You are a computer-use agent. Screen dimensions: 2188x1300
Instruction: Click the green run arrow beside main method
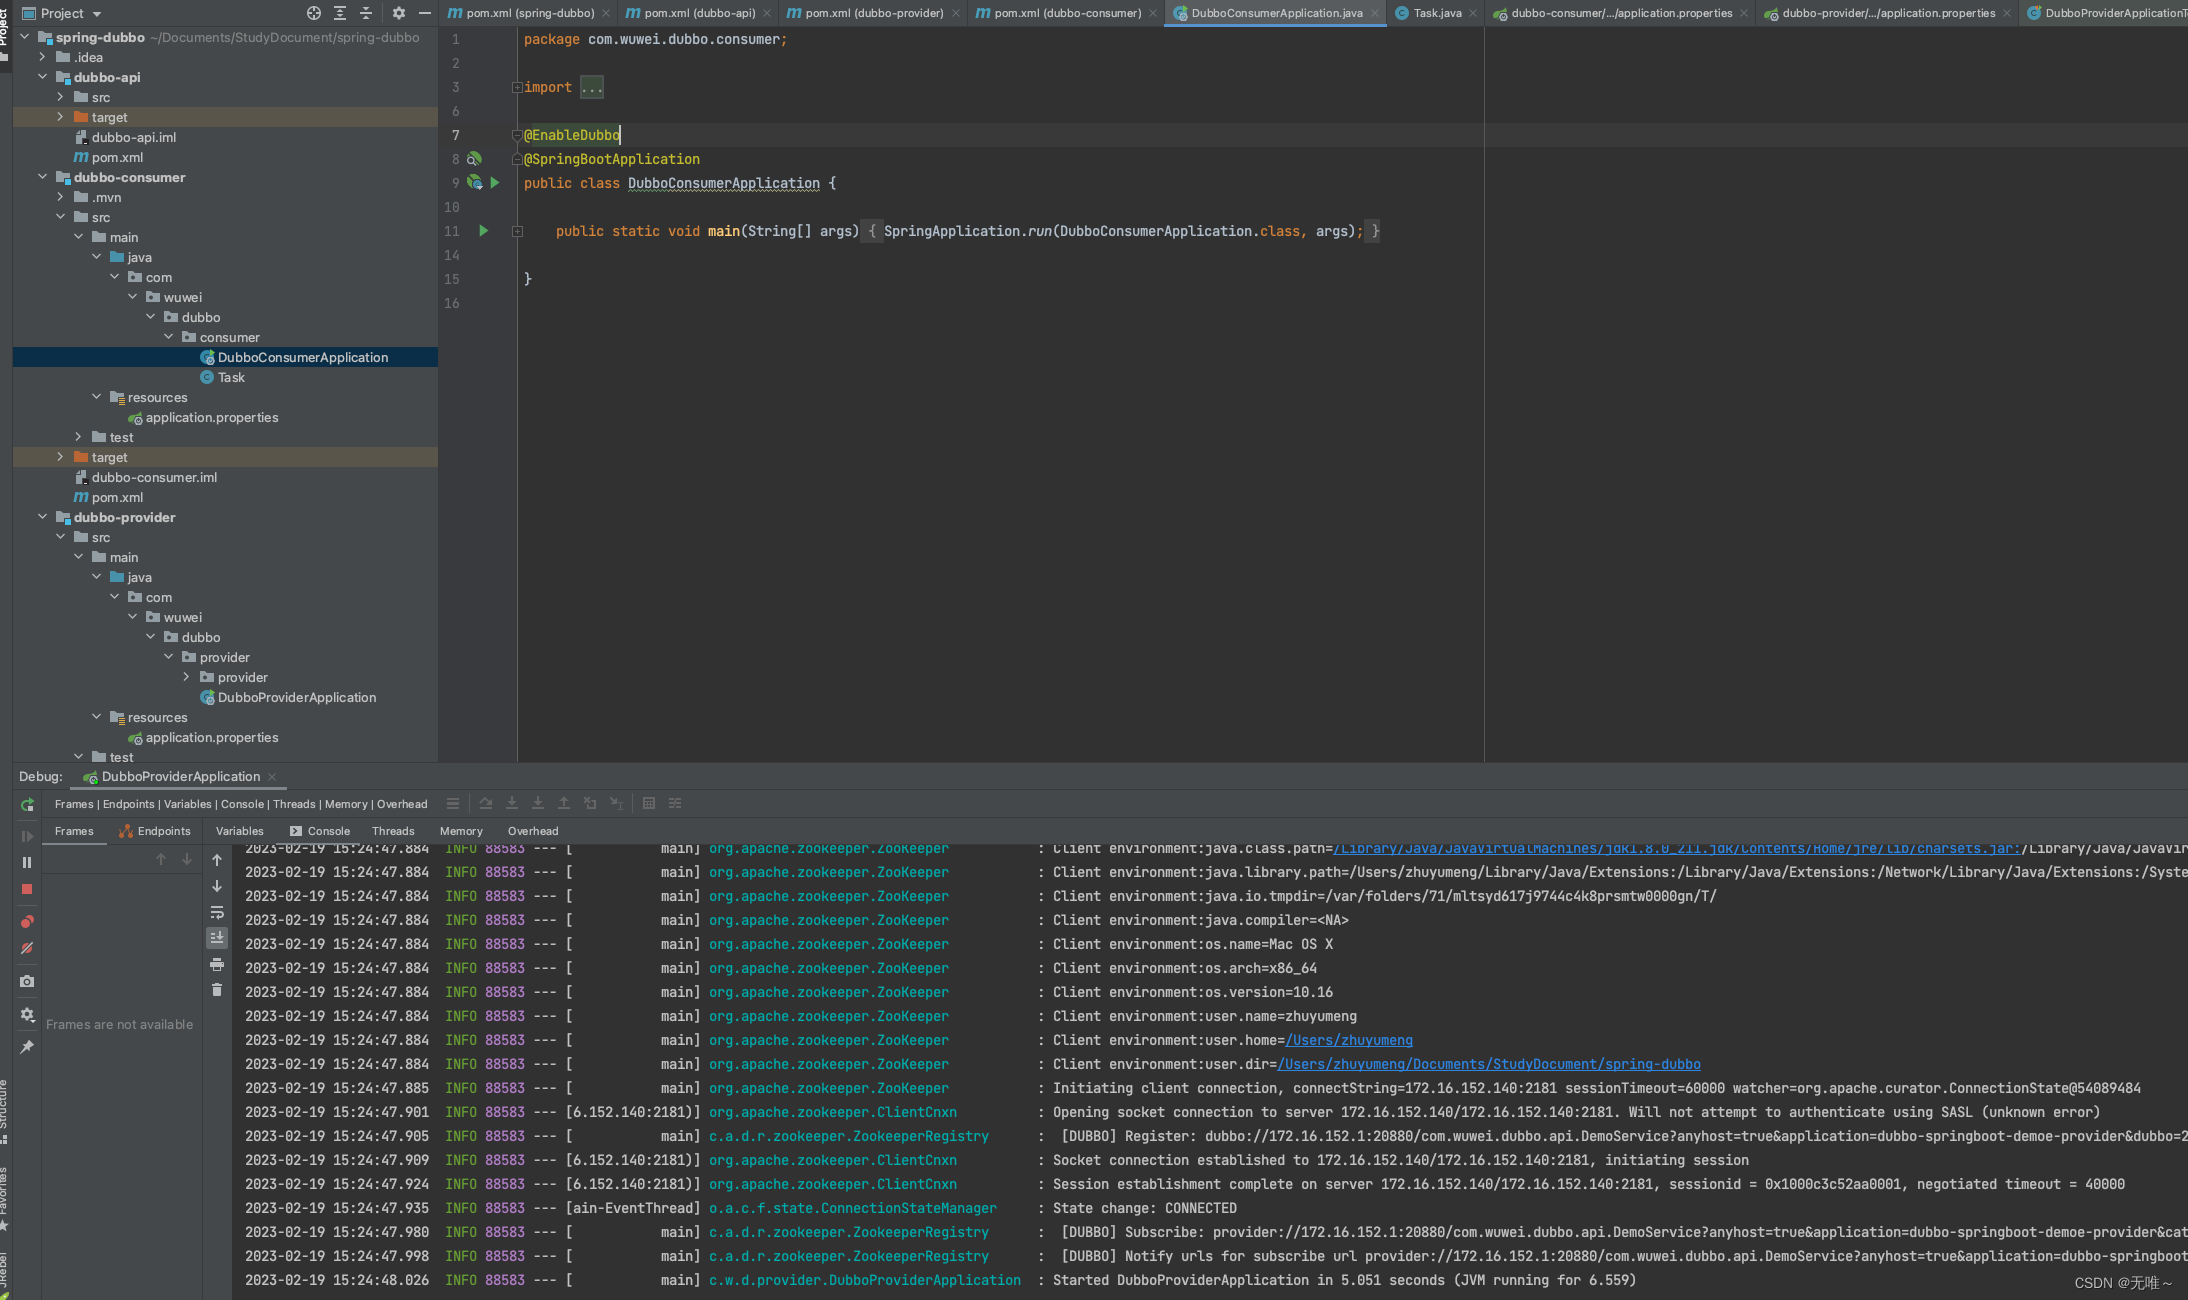point(484,231)
